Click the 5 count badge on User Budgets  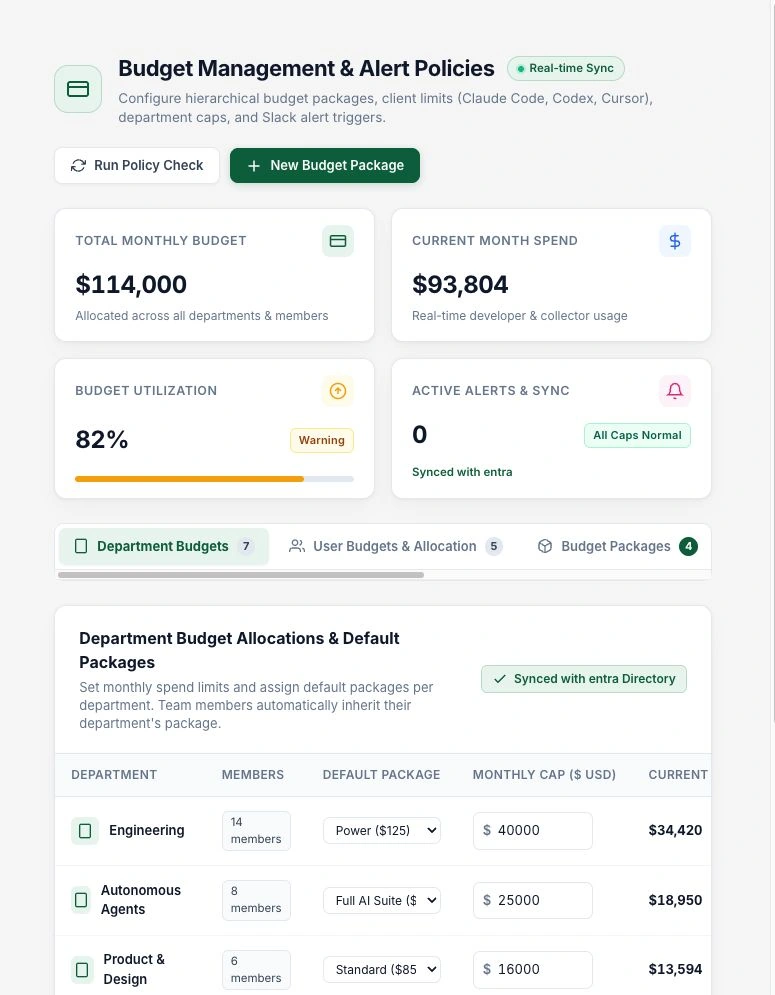tap(494, 546)
